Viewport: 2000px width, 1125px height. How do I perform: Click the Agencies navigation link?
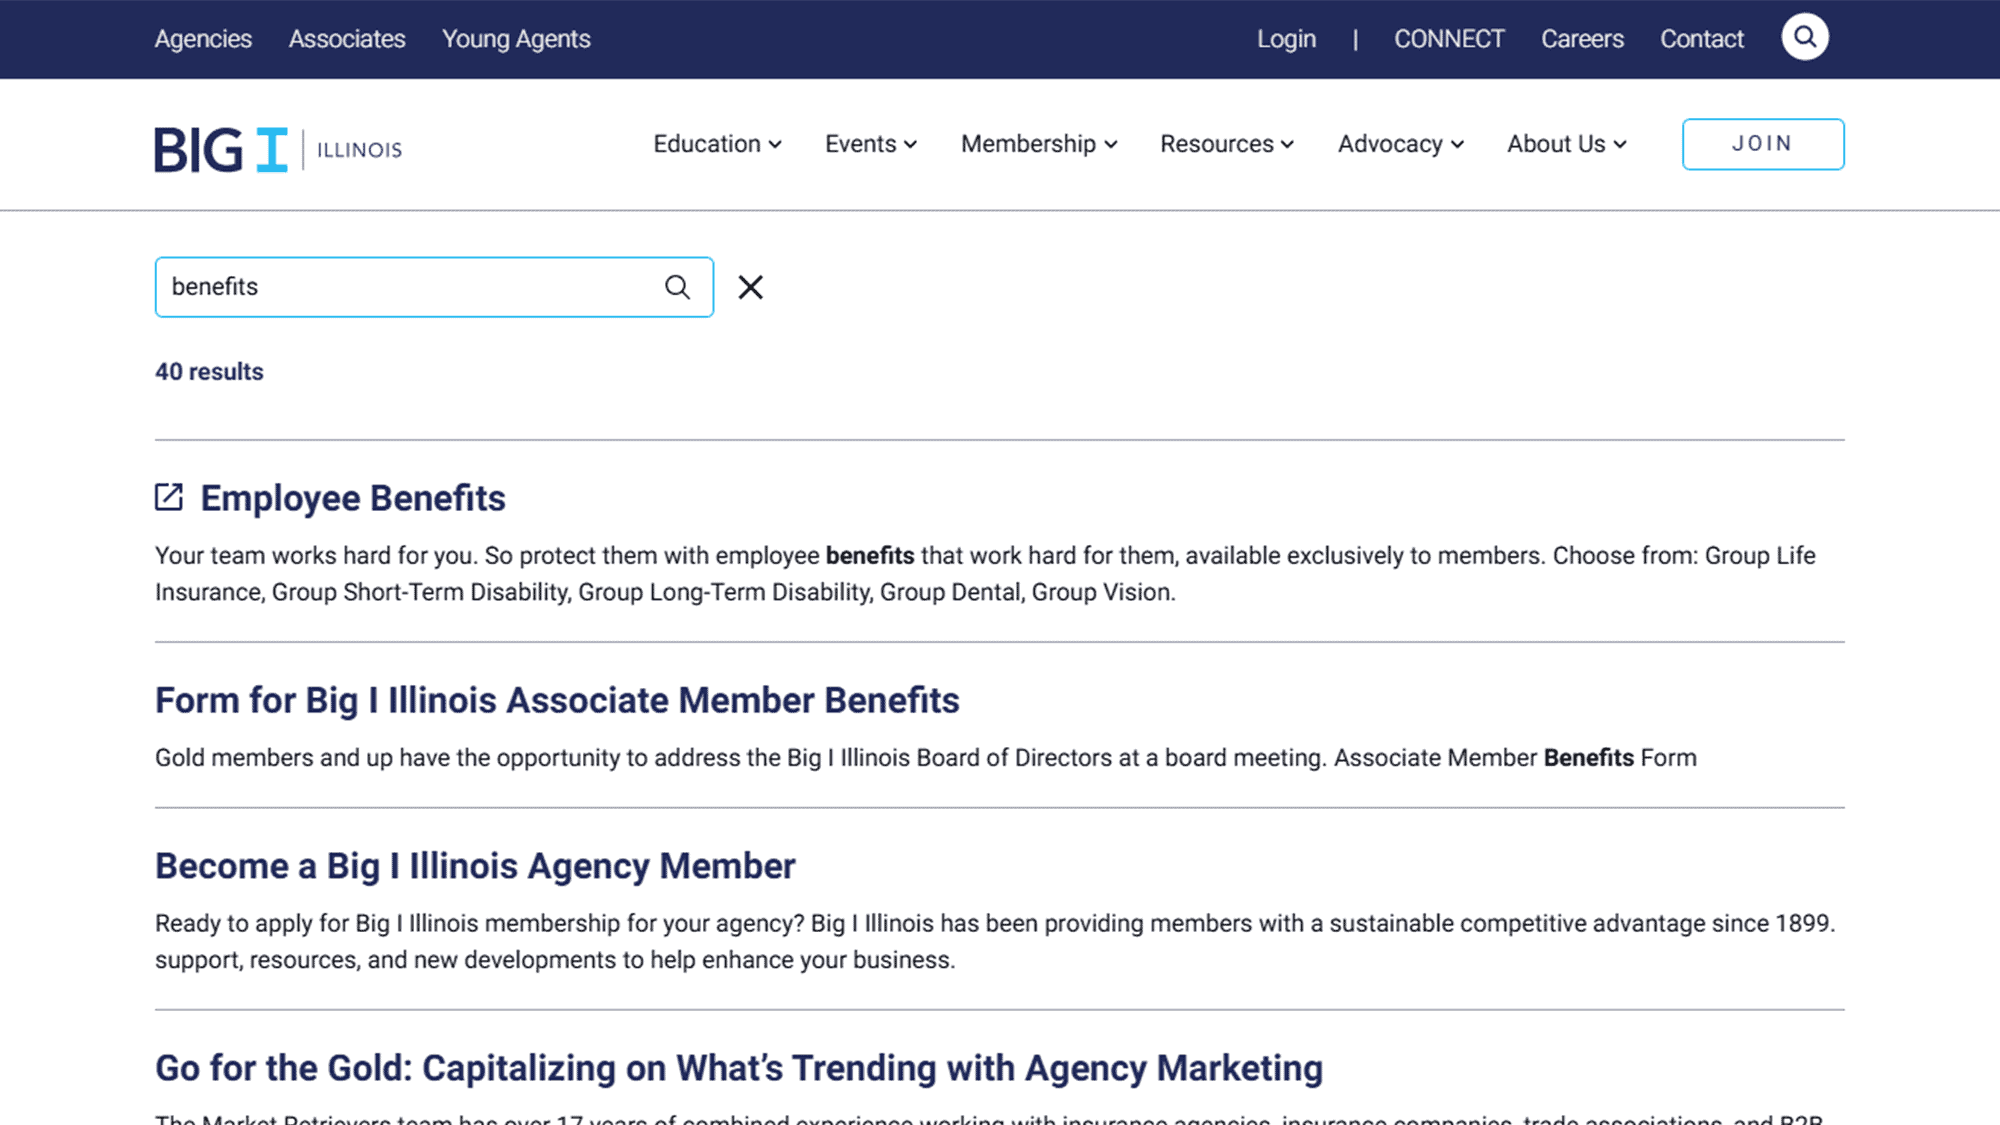tap(203, 38)
